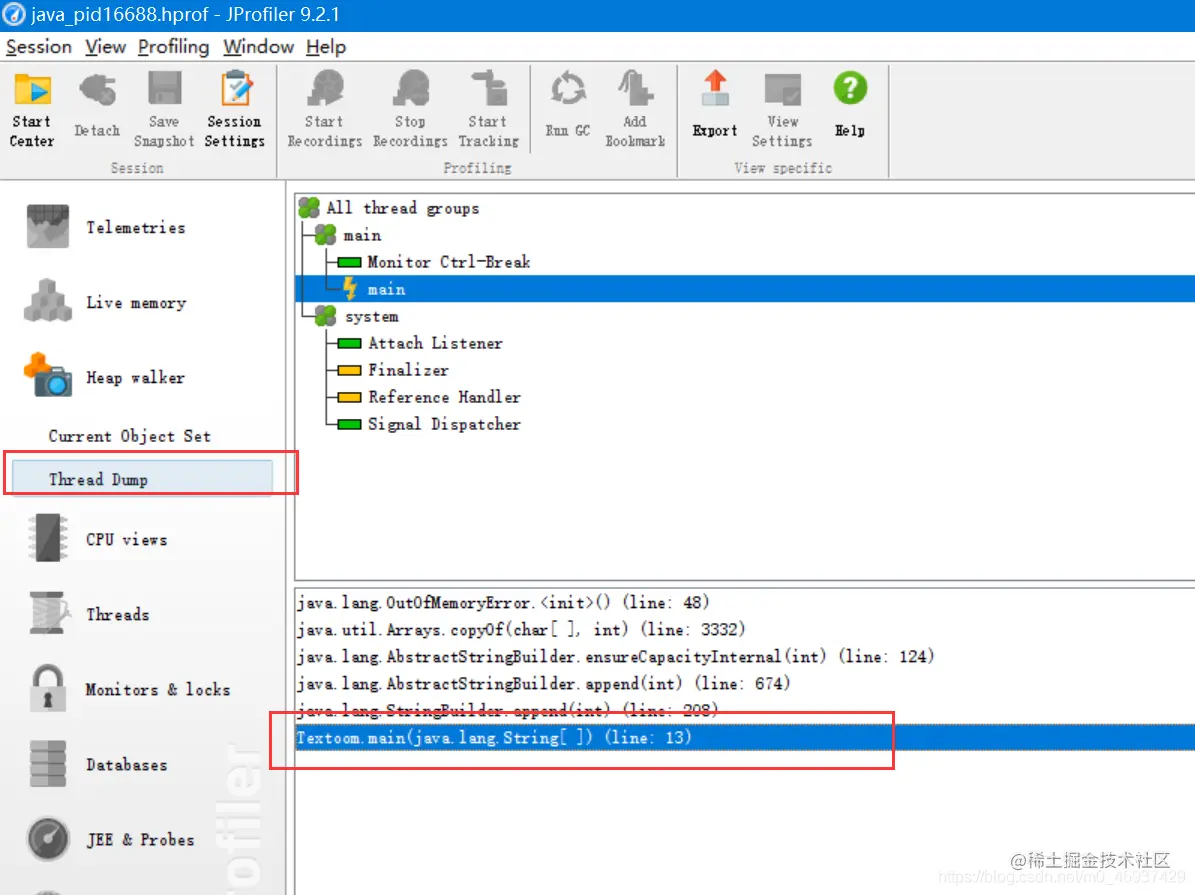Select the Textoom.main line 13 frame
This screenshot has height=895, width=1195.
point(745,737)
